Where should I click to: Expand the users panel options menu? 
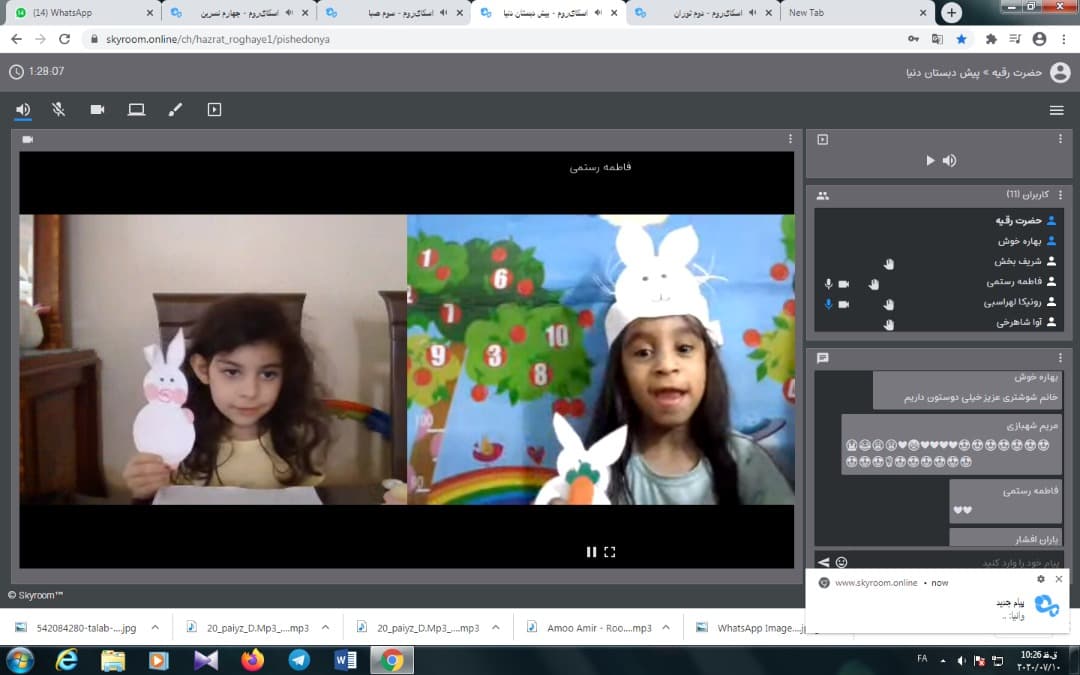point(1060,195)
